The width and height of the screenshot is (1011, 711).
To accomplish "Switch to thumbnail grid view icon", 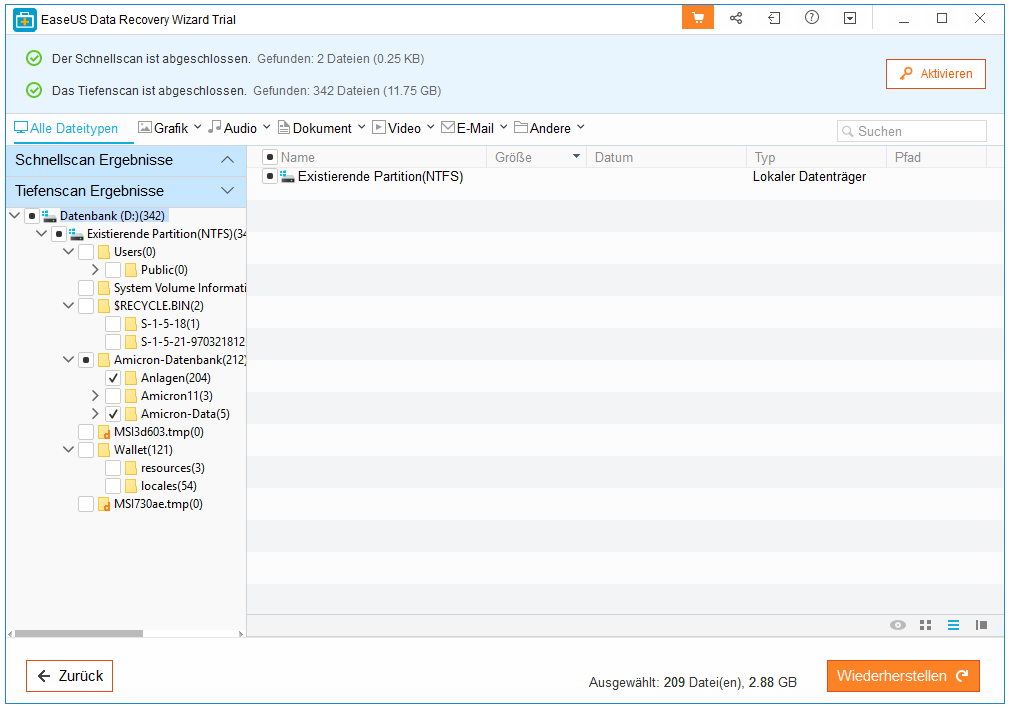I will [925, 625].
